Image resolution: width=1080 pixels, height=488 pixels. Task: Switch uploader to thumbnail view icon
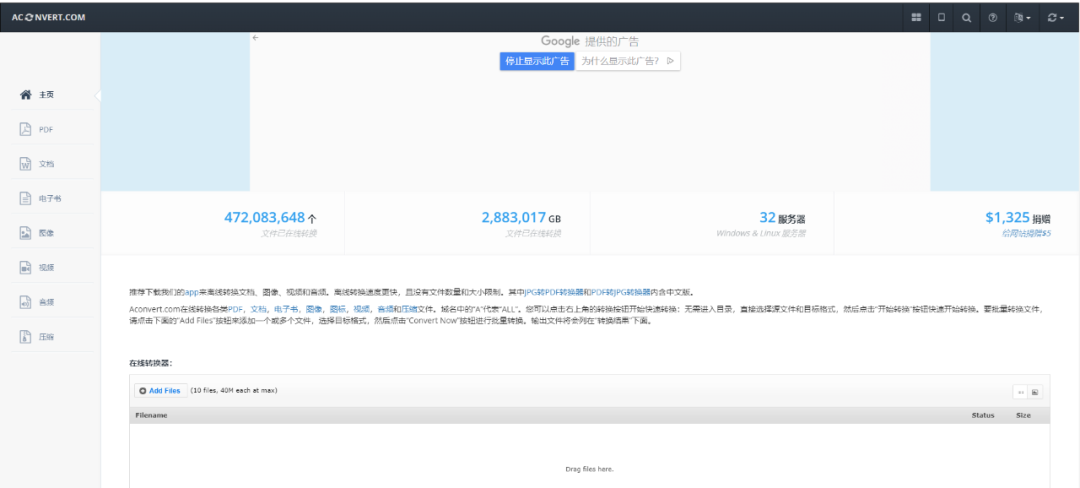[x=1035, y=392]
